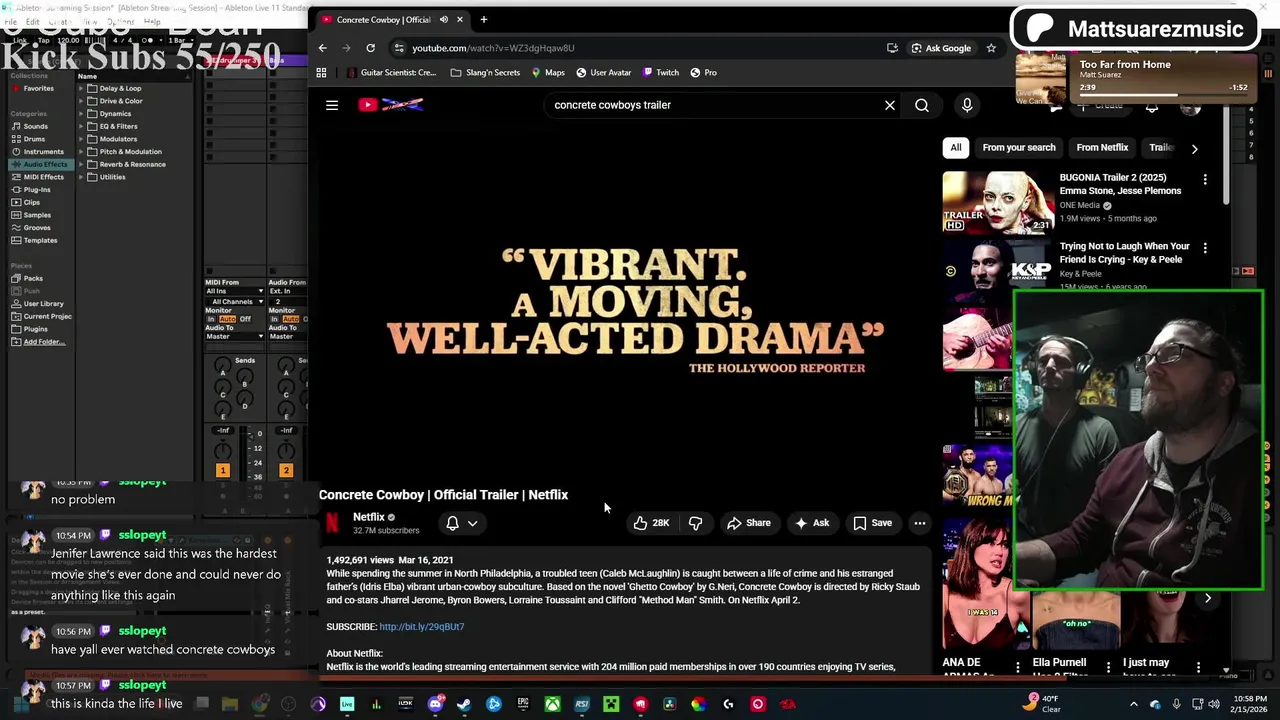Select the All filter chip
Image resolution: width=1280 pixels, height=720 pixels.
(956, 148)
